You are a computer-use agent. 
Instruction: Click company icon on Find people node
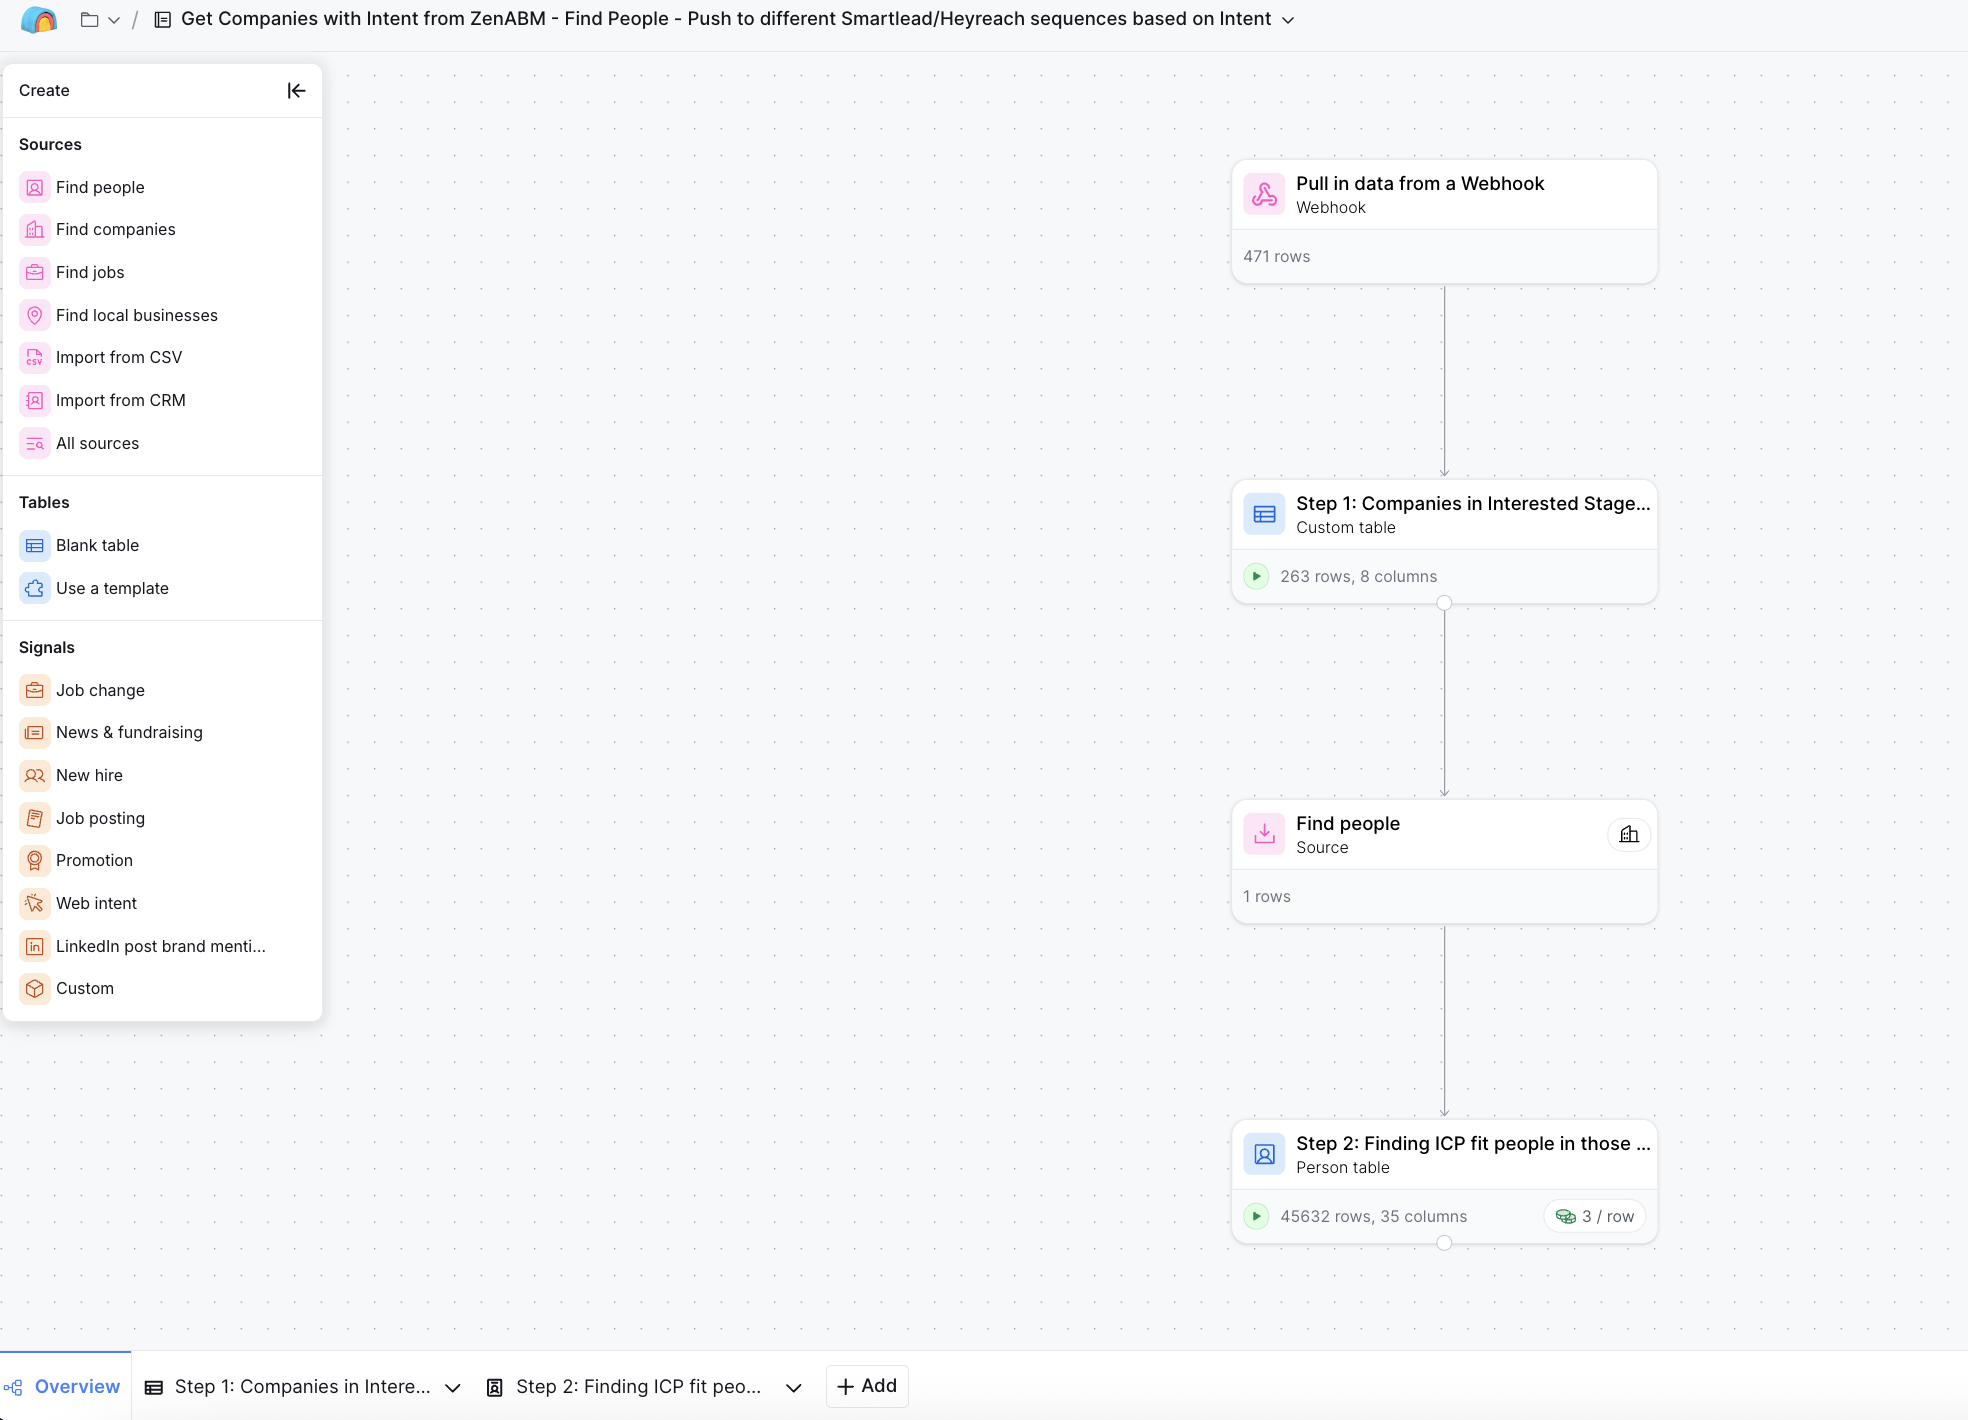1629,835
